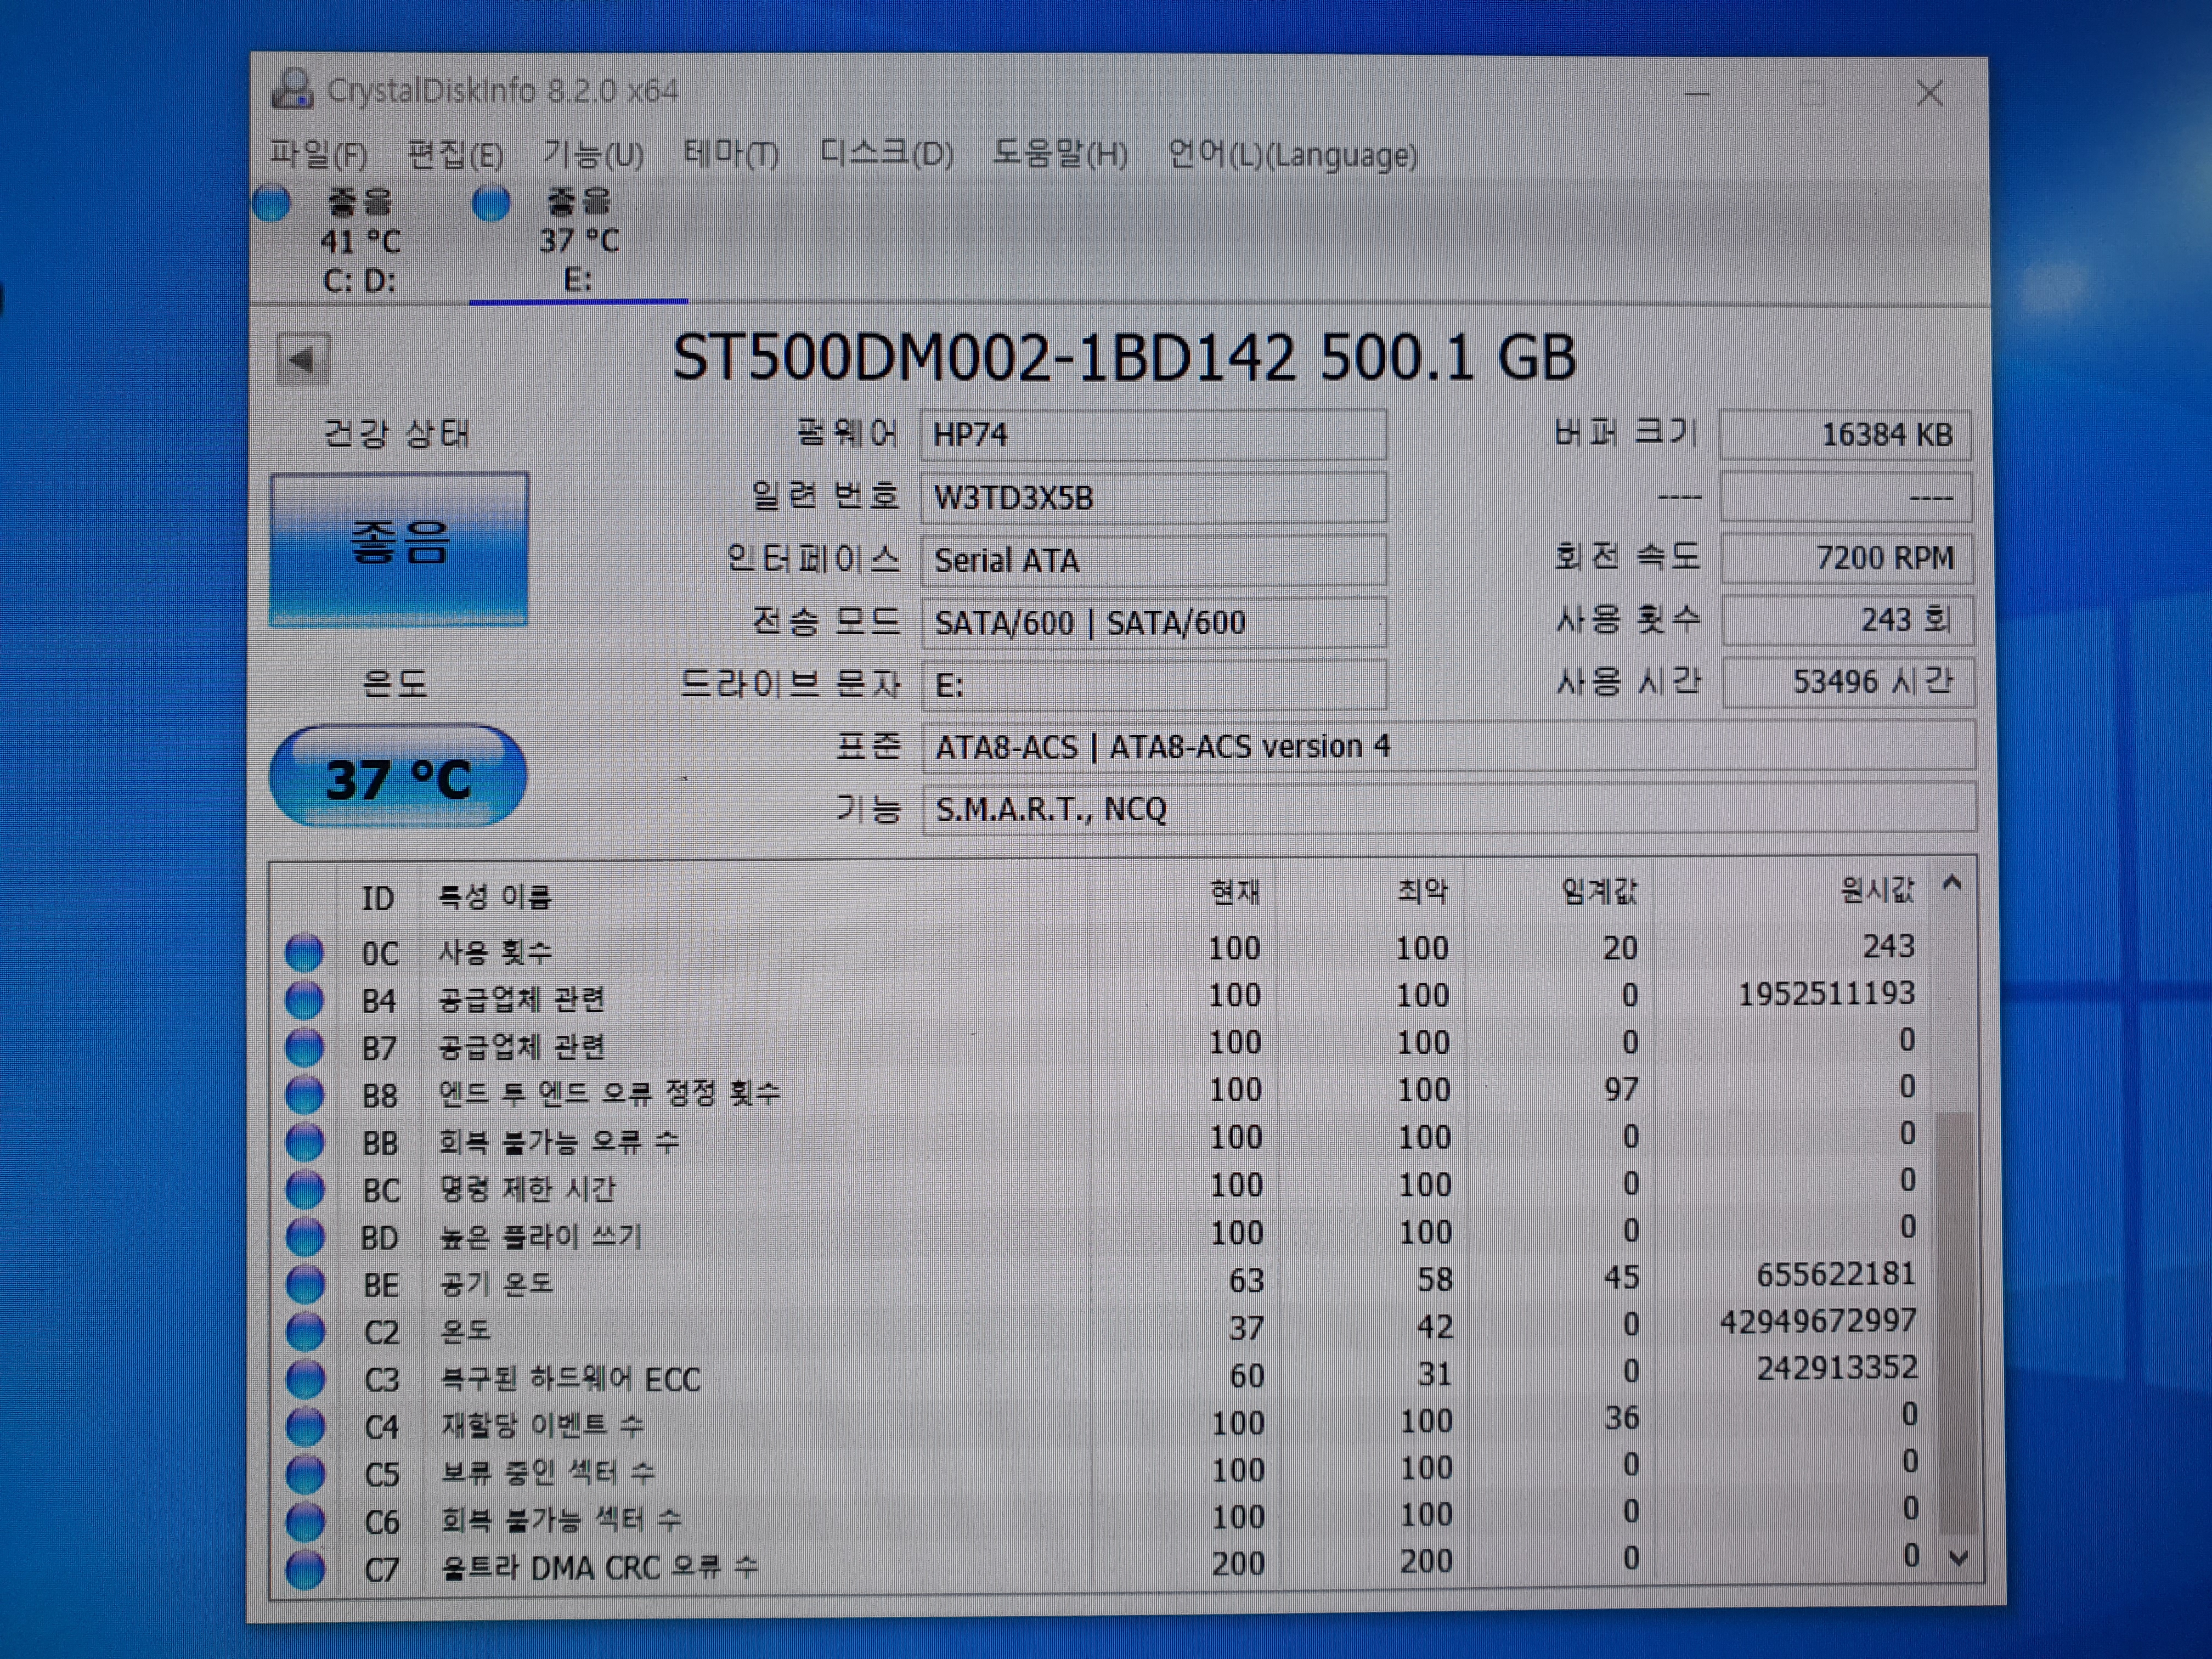This screenshot has width=2212, height=1659.
Task: Click the status orb of row B7
Action: (305, 1047)
